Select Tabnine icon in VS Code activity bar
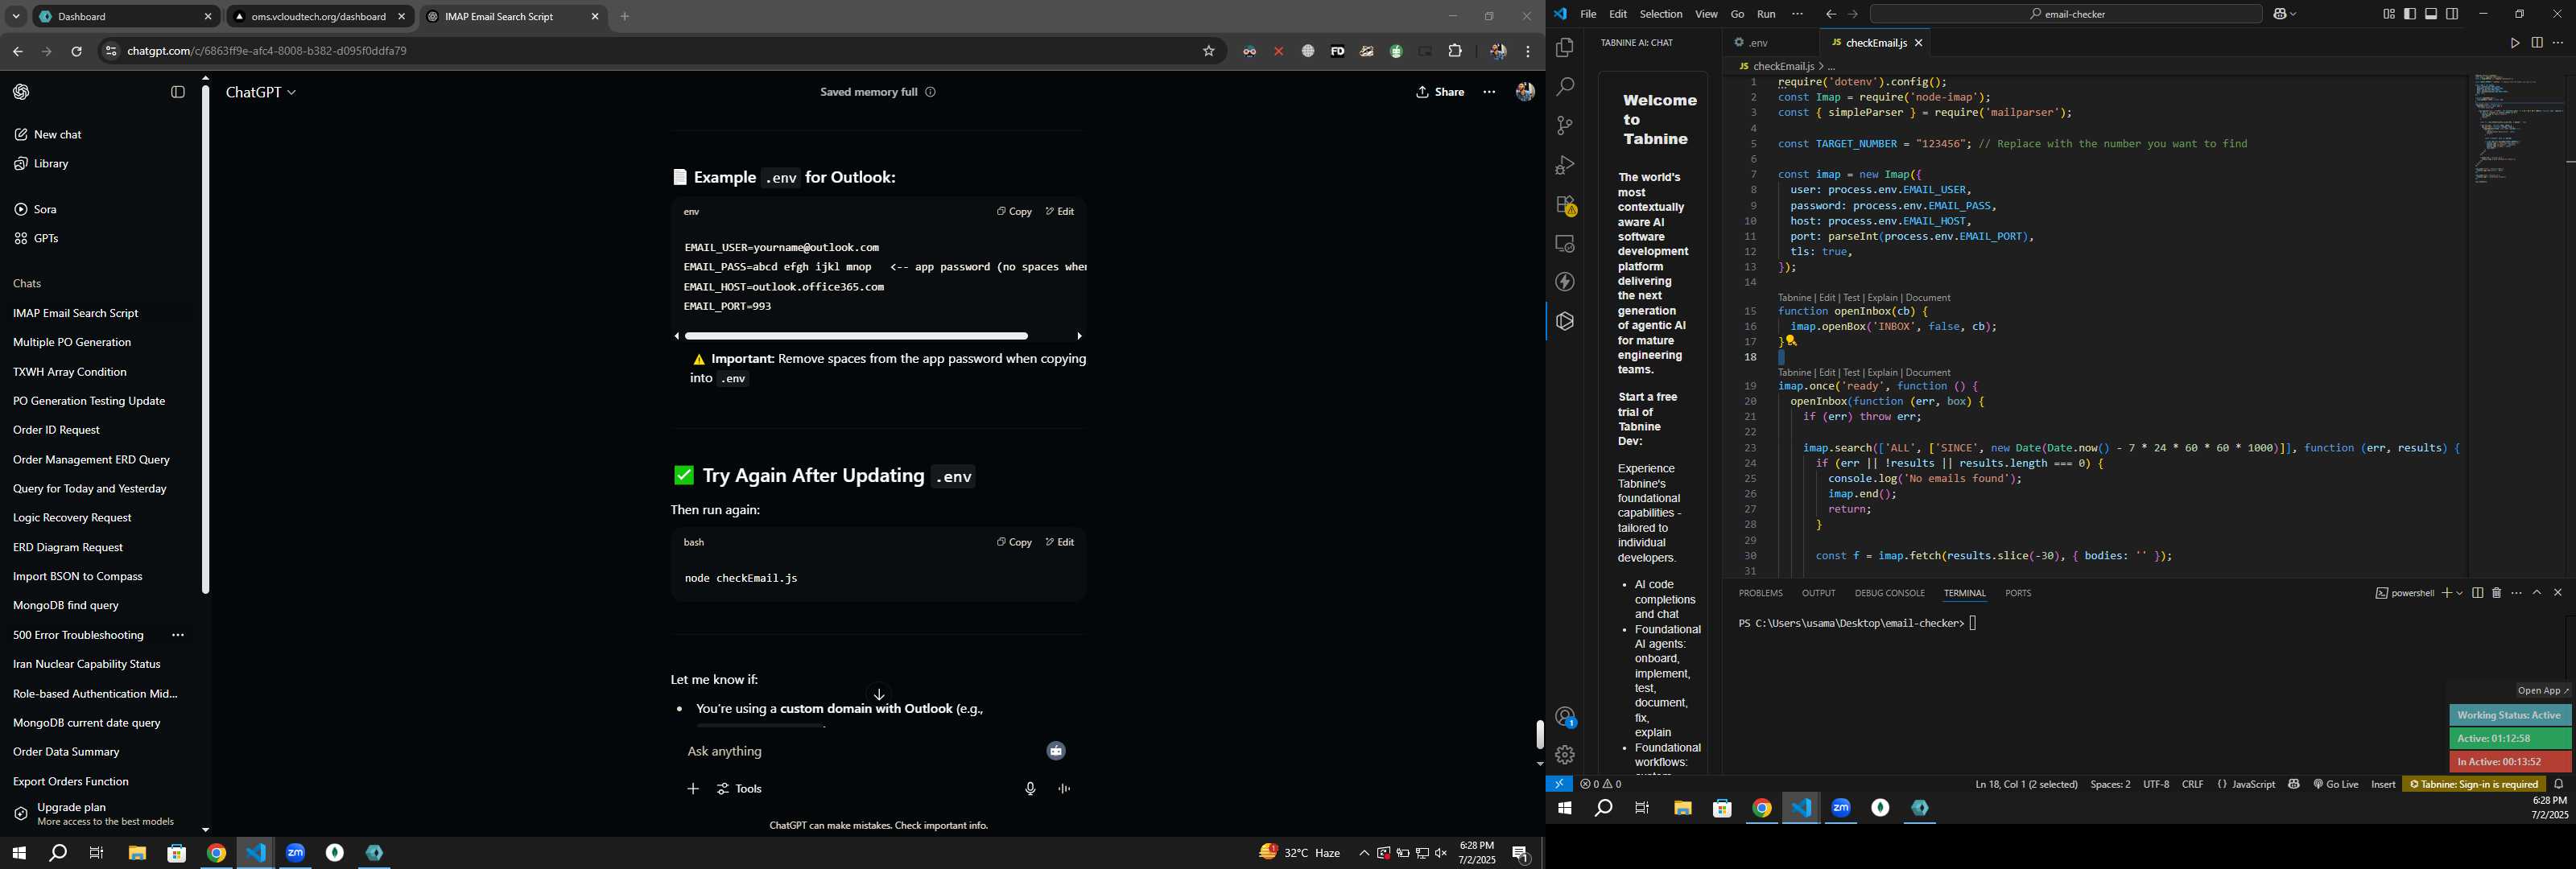This screenshot has height=869, width=2576. click(x=1565, y=322)
